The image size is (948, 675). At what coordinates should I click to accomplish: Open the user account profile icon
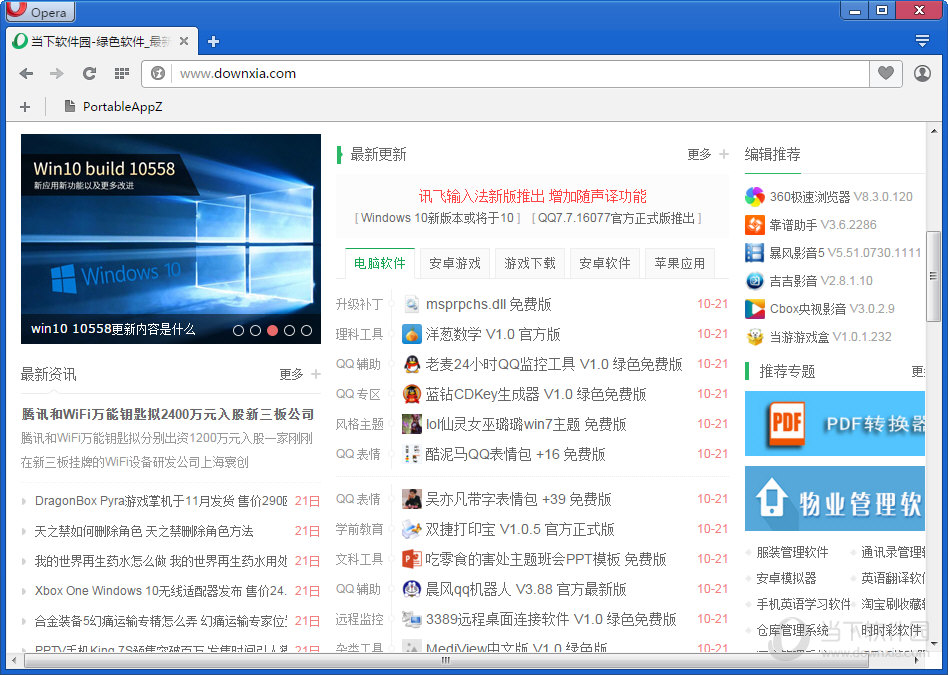pyautogui.click(x=922, y=73)
